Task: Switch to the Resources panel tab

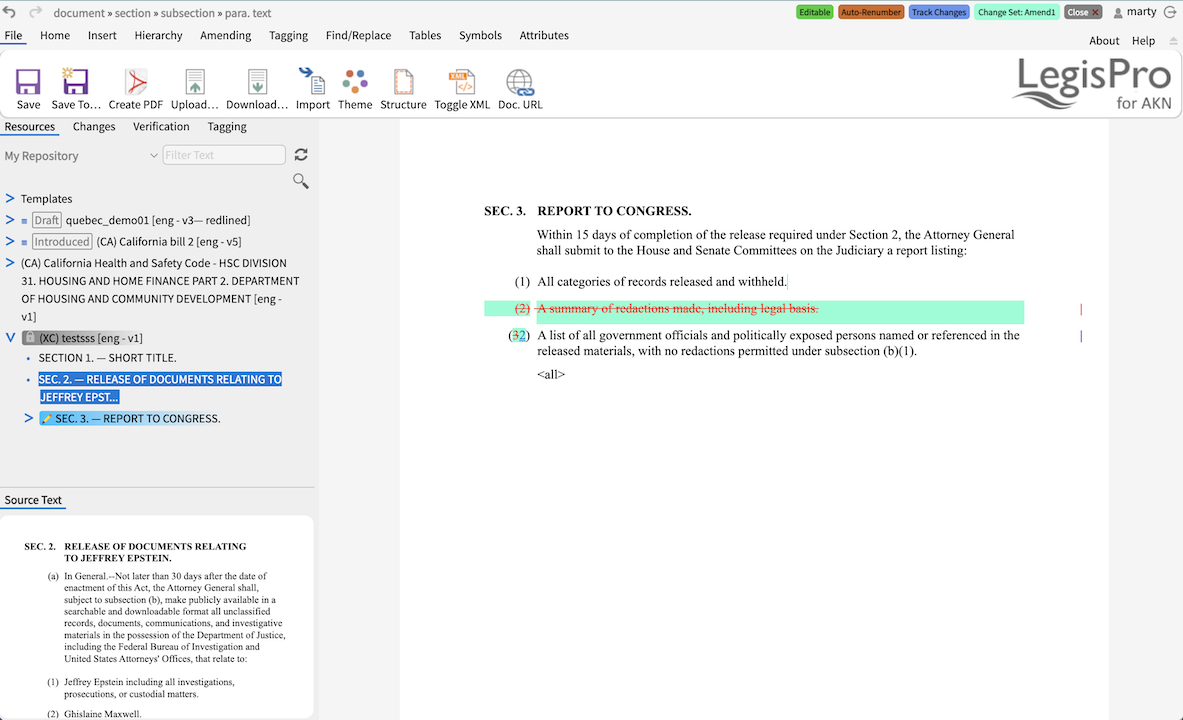Action: point(29,127)
